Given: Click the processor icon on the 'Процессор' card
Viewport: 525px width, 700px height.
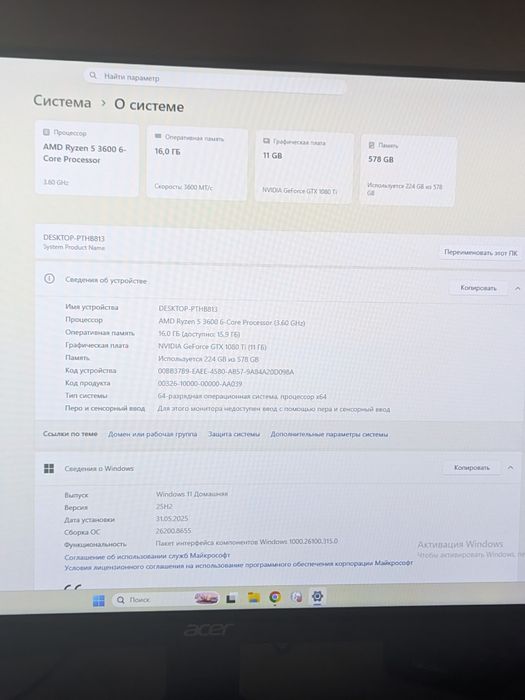Looking at the screenshot, I should pyautogui.click(x=46, y=132).
